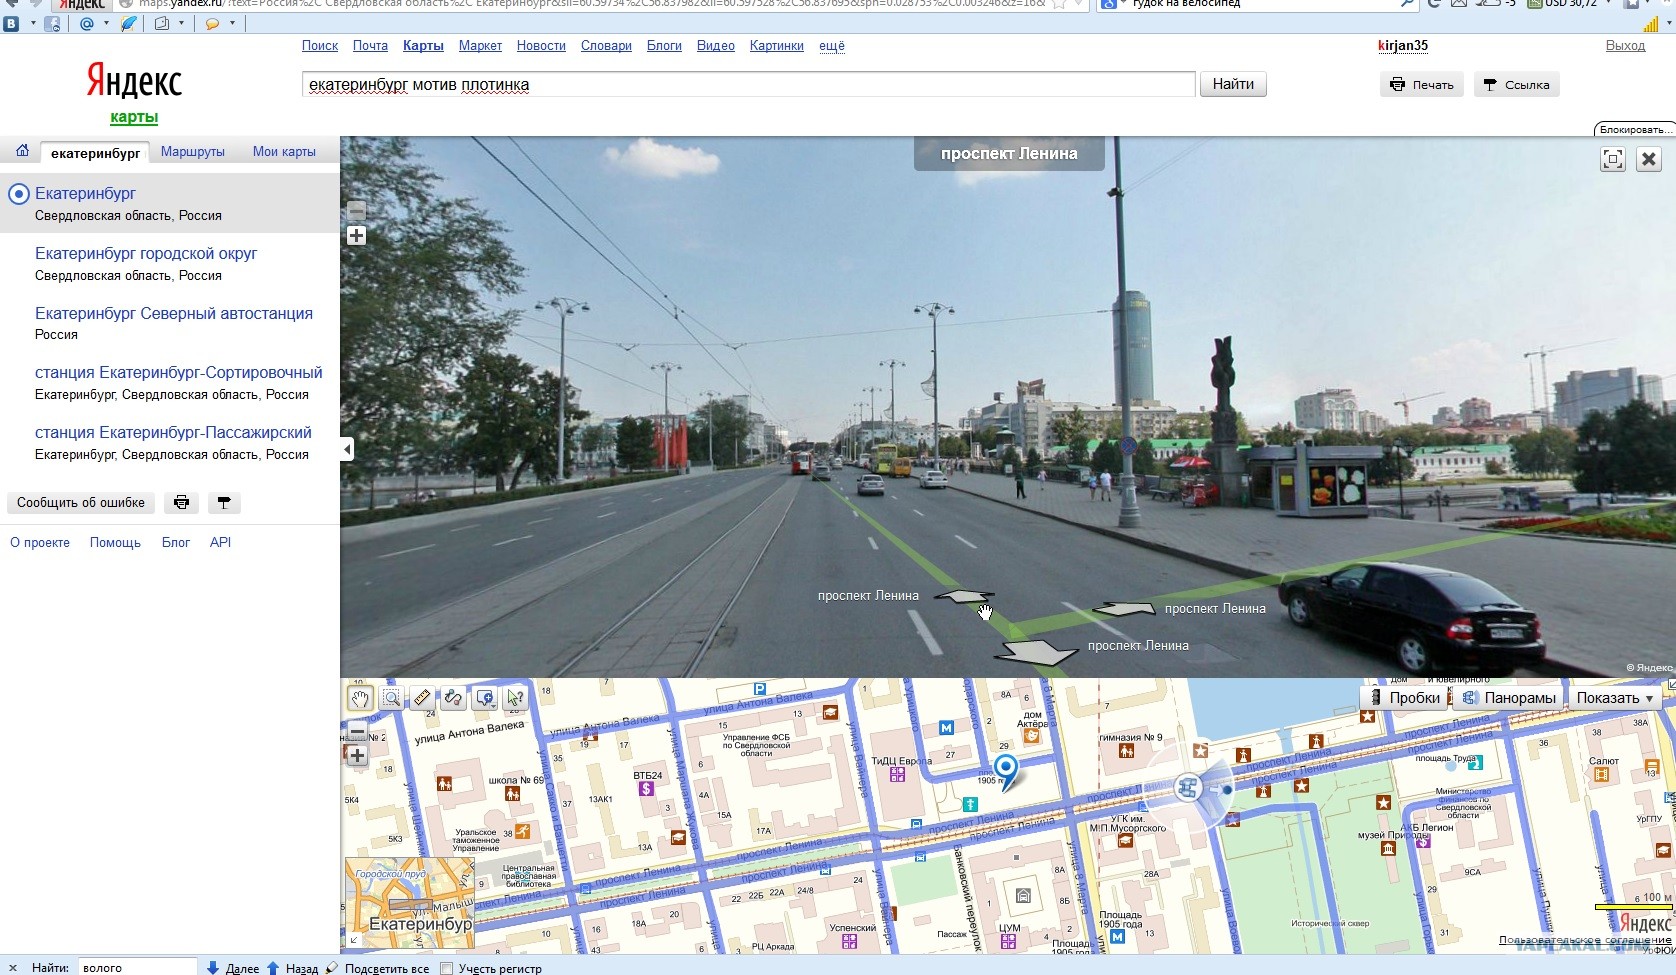
Task: Pick the ruler distance measurement tool
Action: coord(422,698)
